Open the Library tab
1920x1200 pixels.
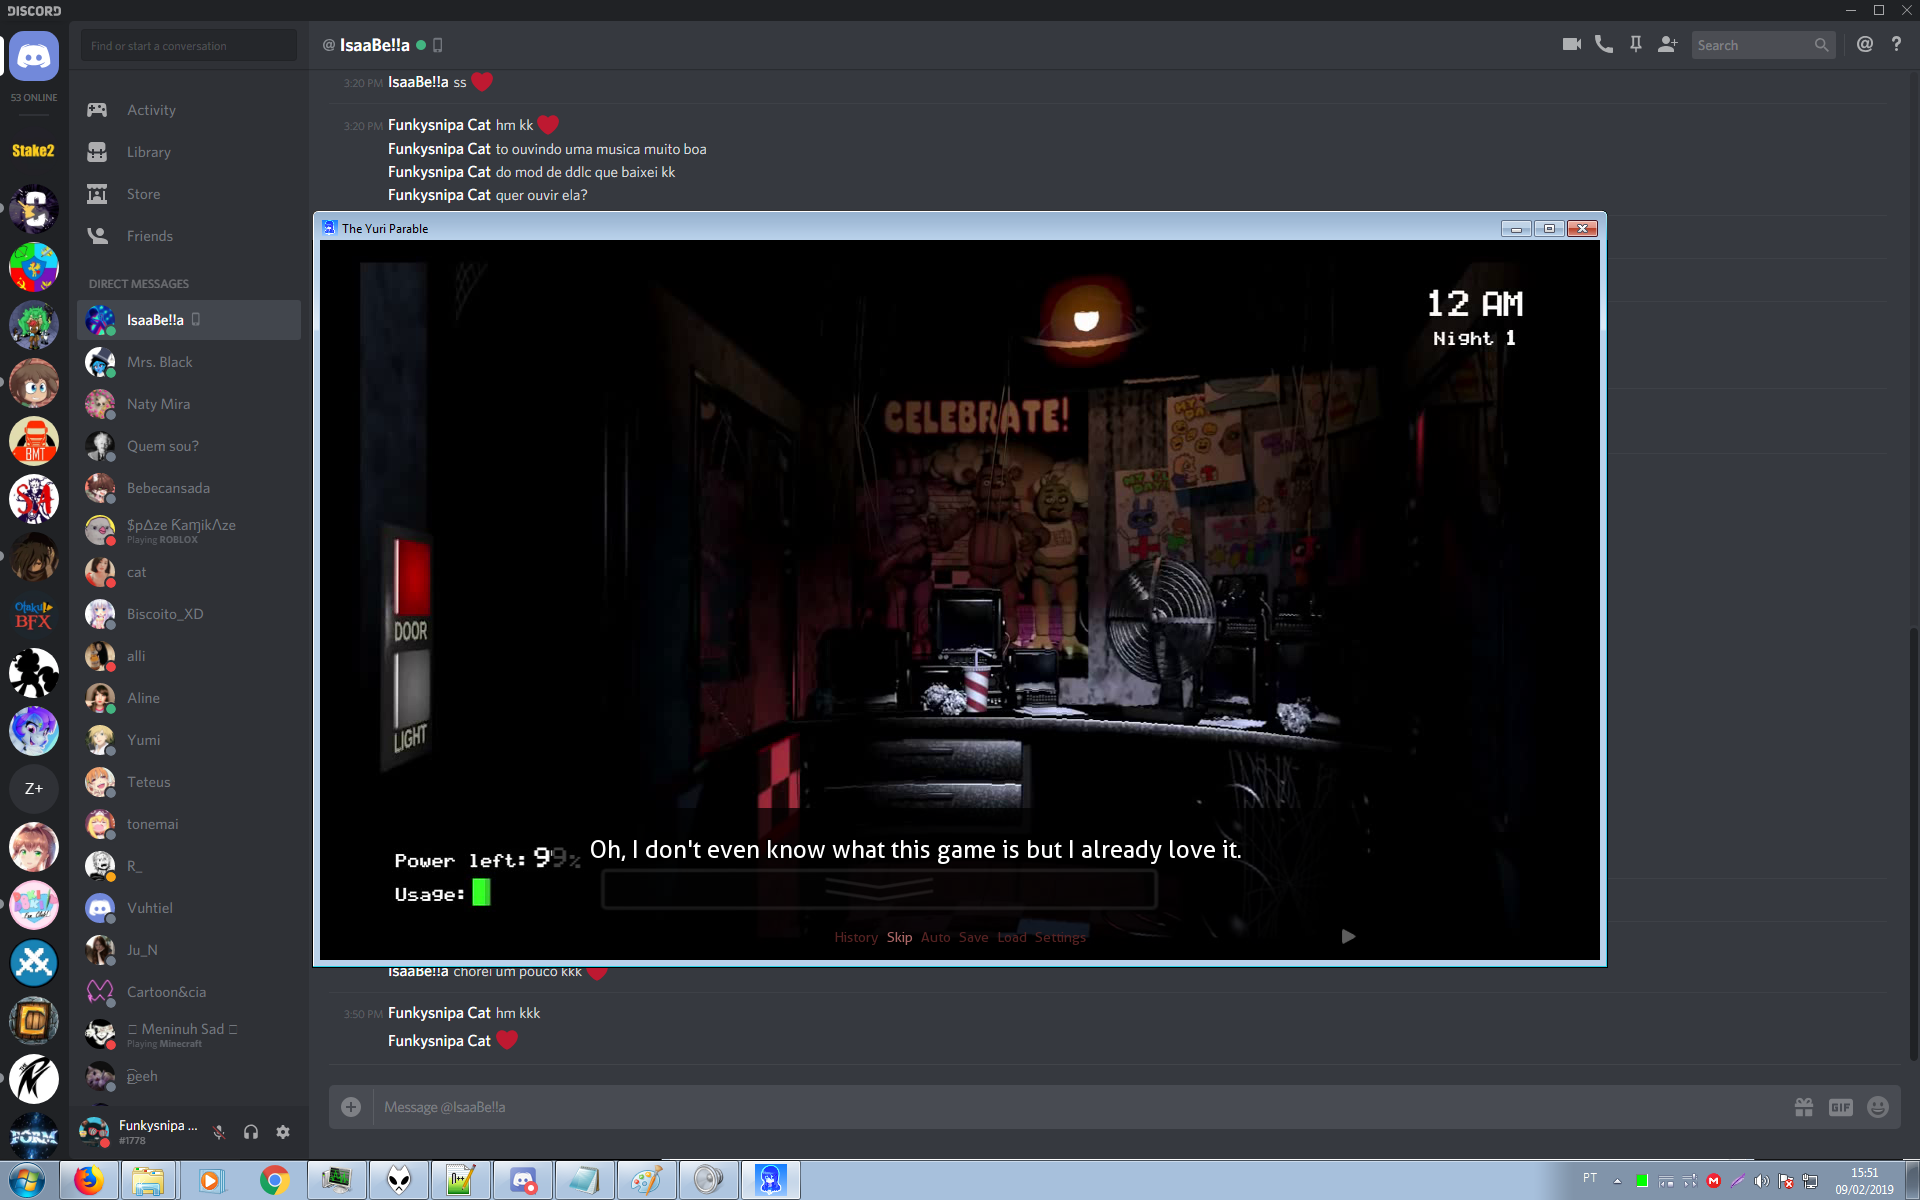(189, 152)
